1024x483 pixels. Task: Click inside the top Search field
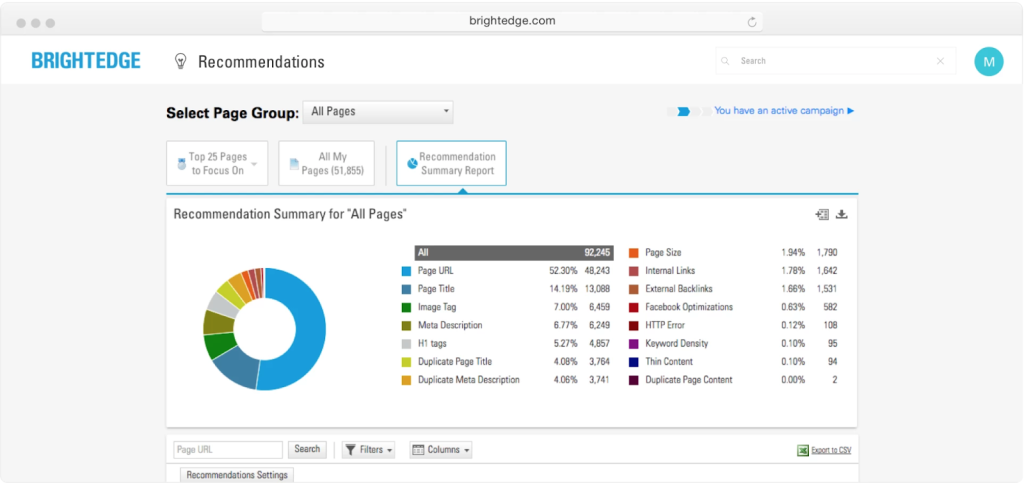836,61
